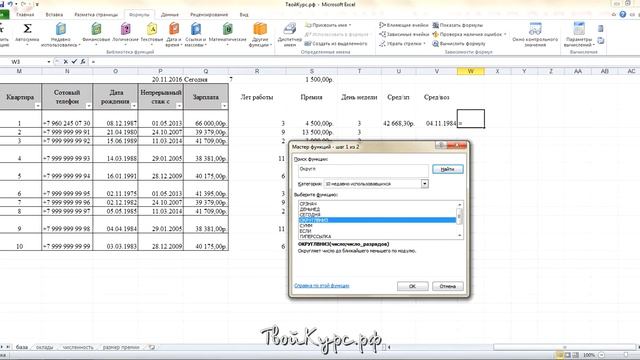This screenshot has height=360, width=640.
Task: Select column W header
Action: 471,71
